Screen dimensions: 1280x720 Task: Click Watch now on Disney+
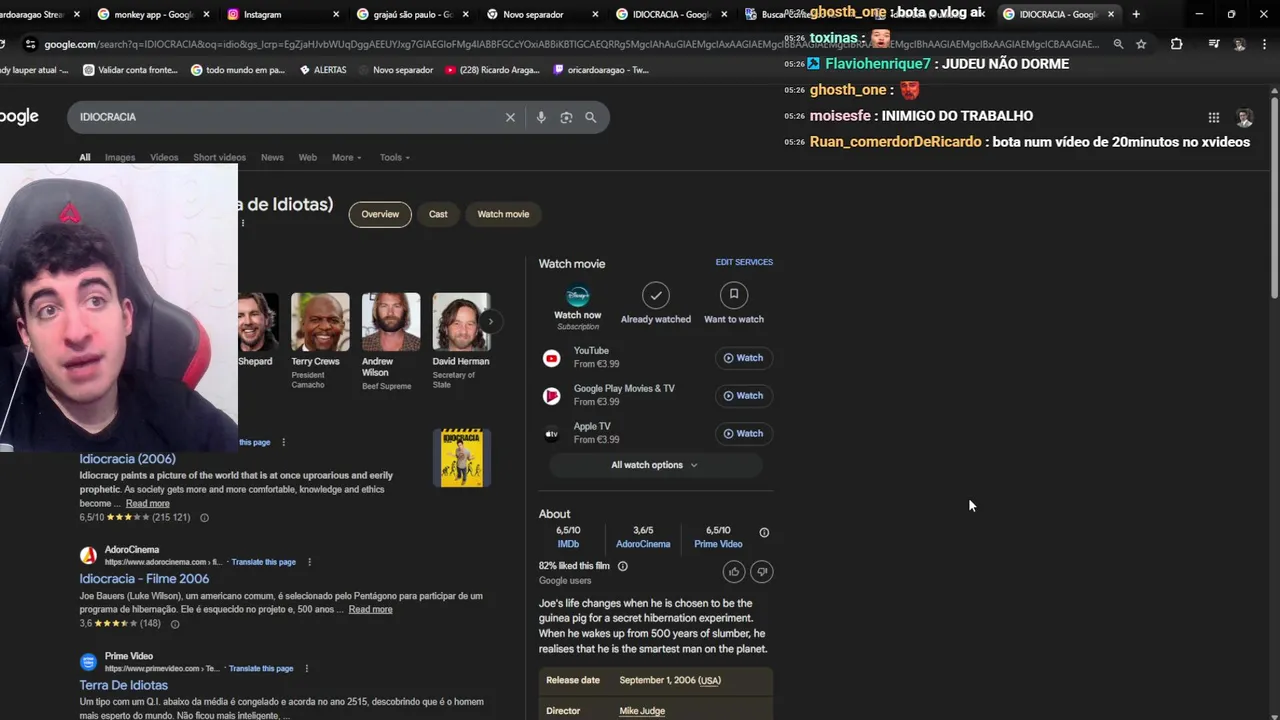(x=578, y=307)
